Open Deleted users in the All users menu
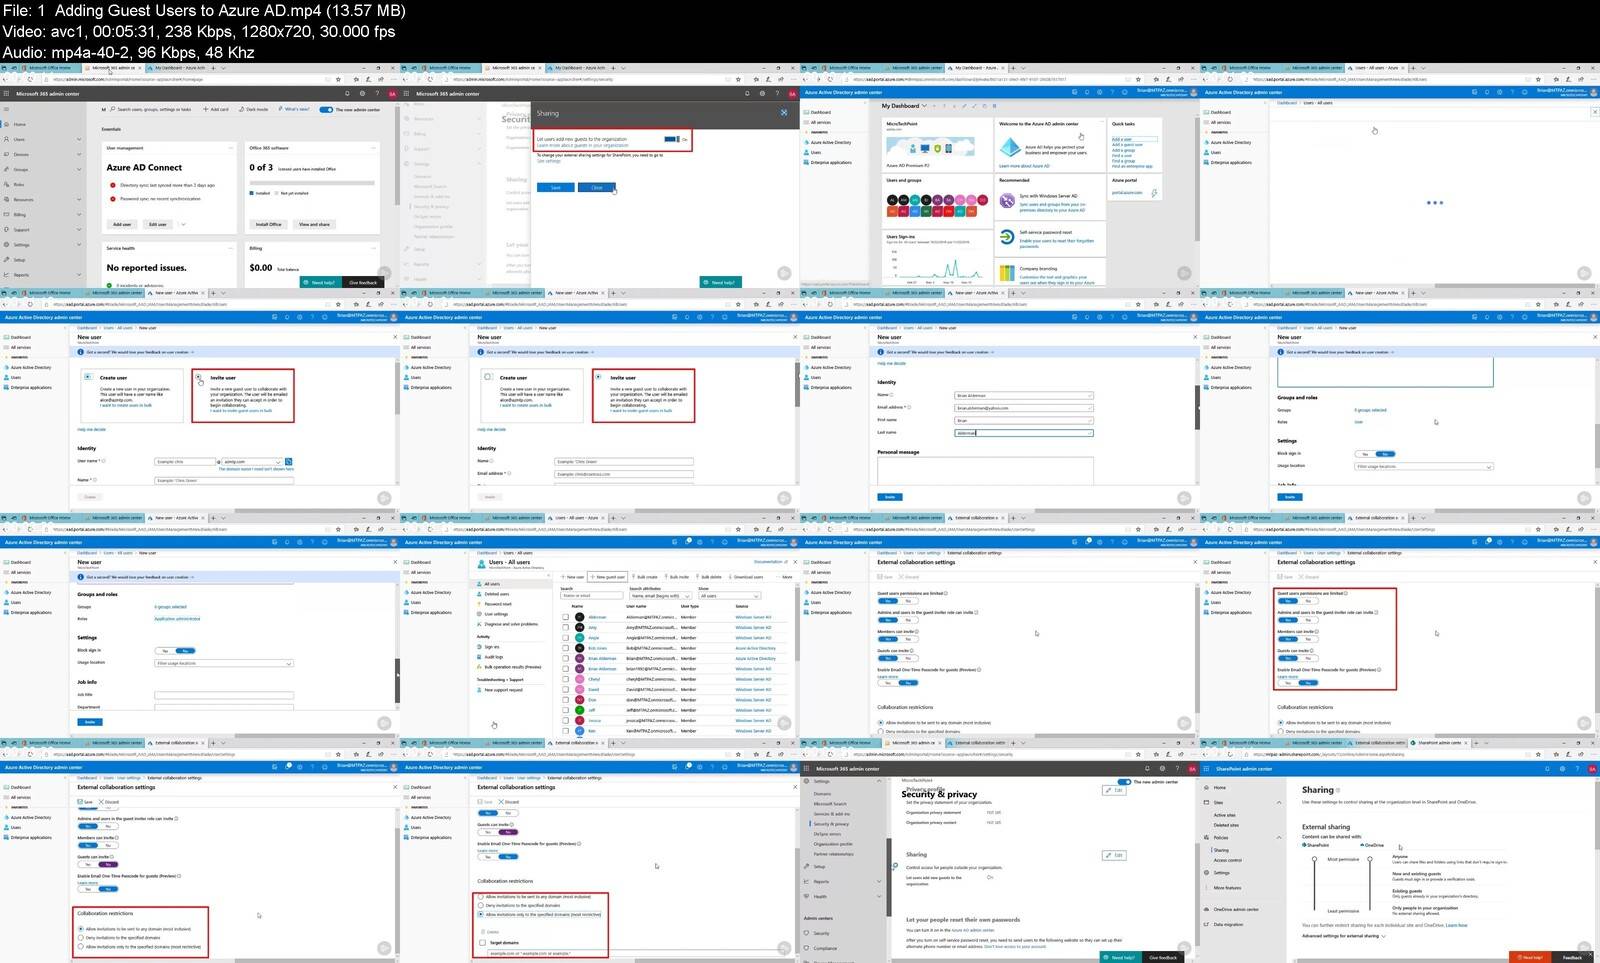 point(496,594)
